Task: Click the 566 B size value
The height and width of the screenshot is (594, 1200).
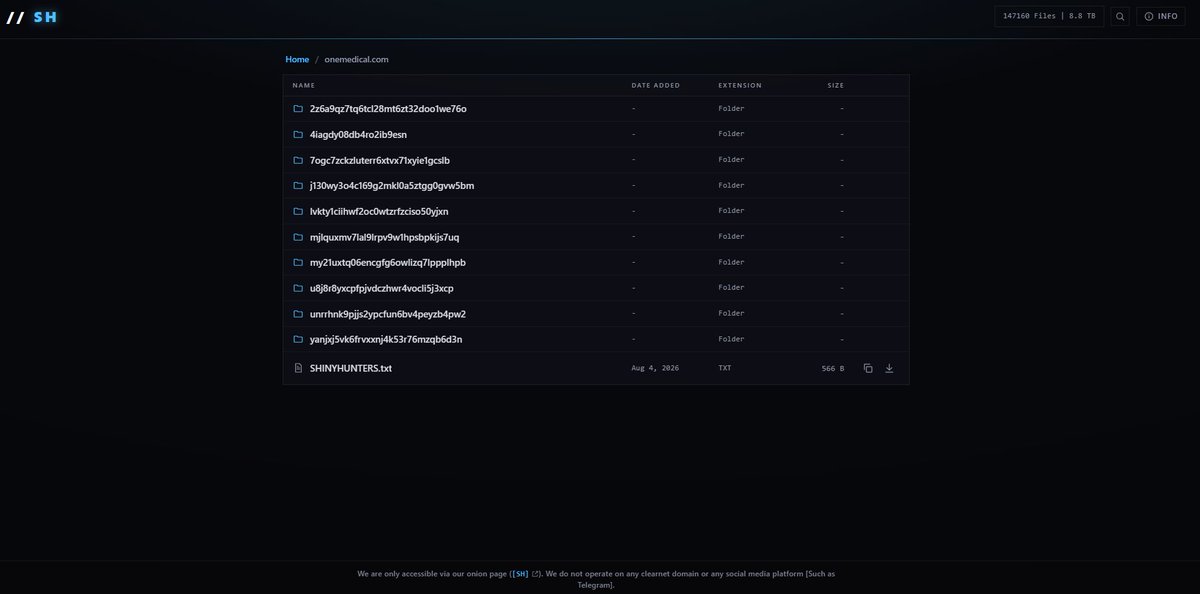Action: point(833,368)
